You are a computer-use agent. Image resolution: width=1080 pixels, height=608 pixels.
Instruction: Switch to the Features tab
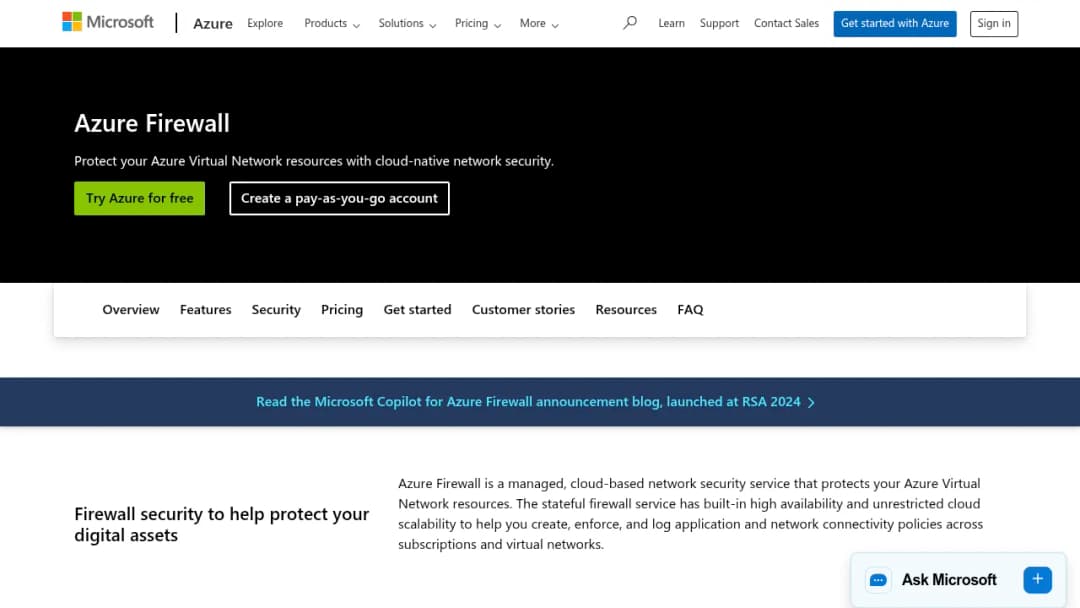(x=205, y=310)
